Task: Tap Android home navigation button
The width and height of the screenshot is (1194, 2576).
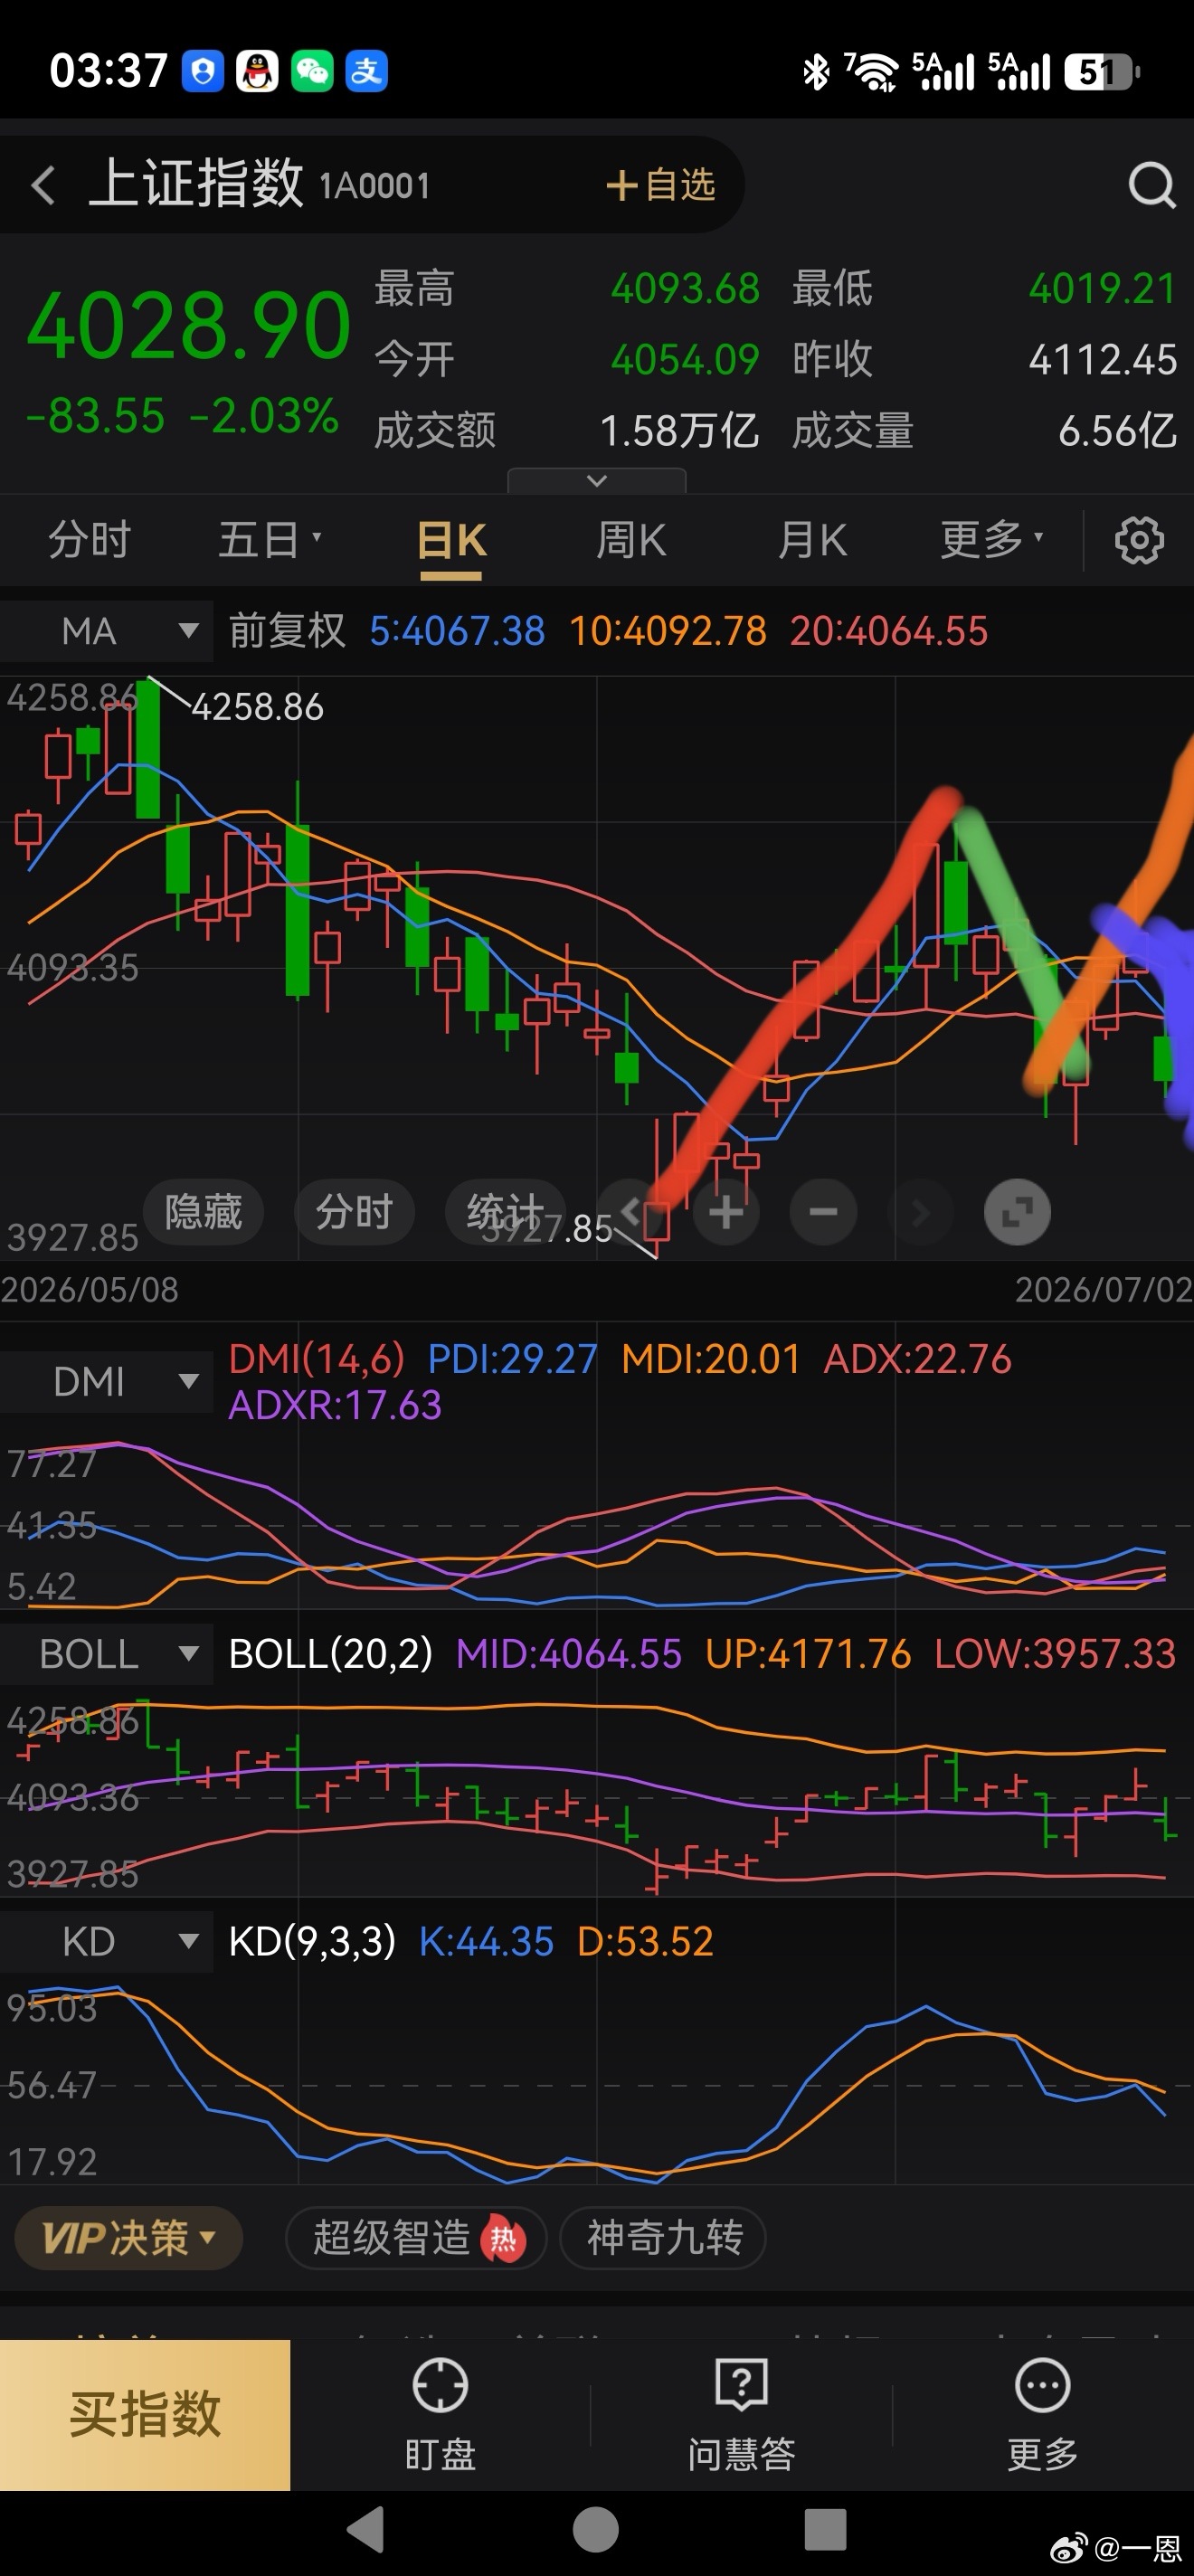Action: 596,2530
